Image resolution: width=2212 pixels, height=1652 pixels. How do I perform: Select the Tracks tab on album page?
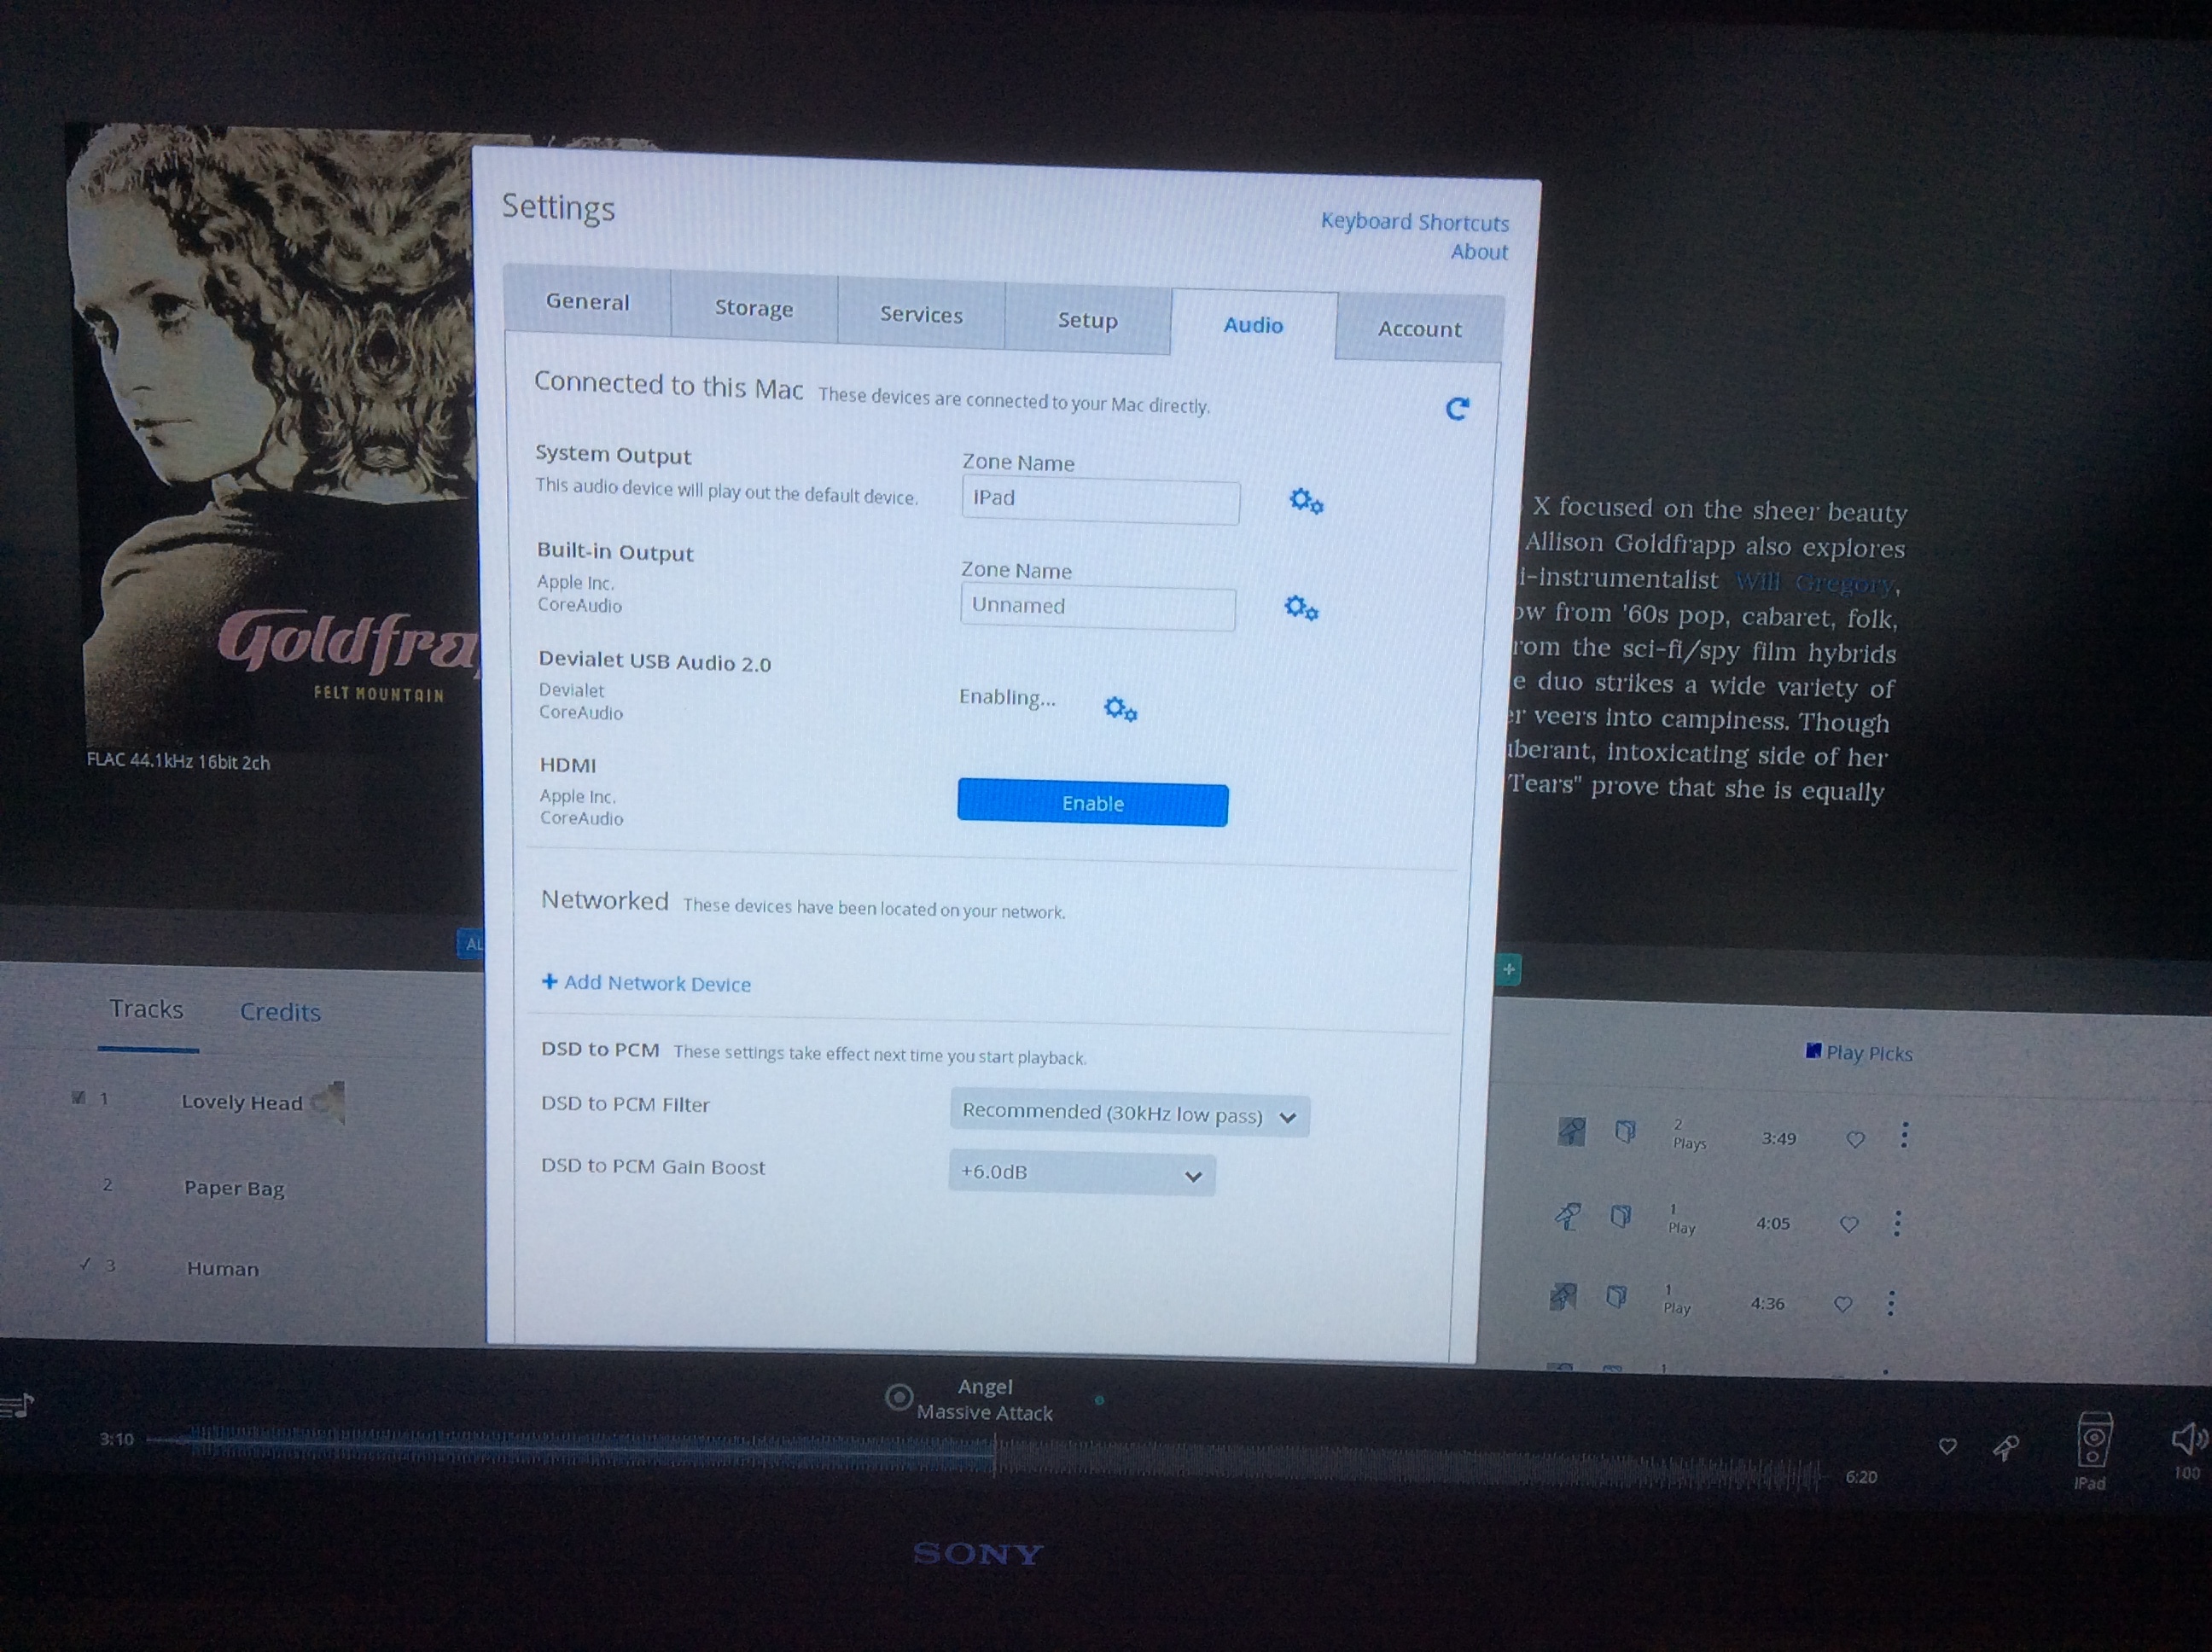[147, 1009]
